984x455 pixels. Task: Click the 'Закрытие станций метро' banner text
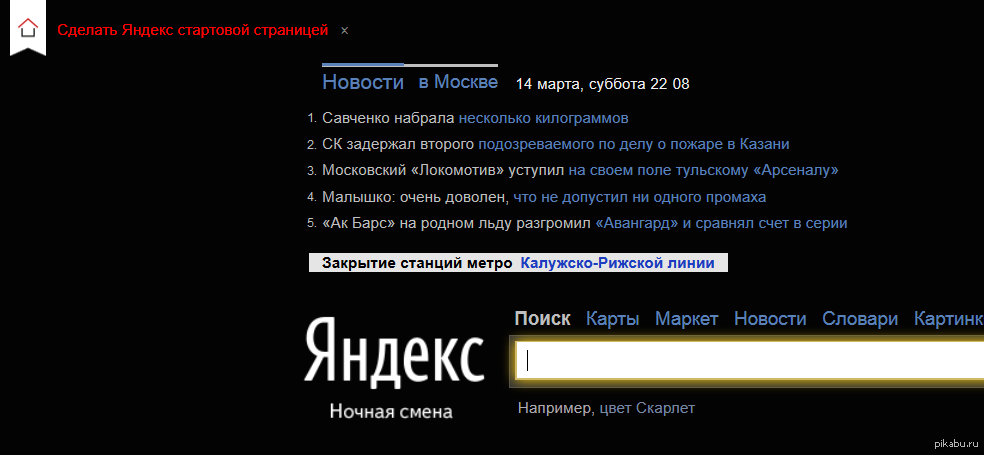tap(417, 263)
